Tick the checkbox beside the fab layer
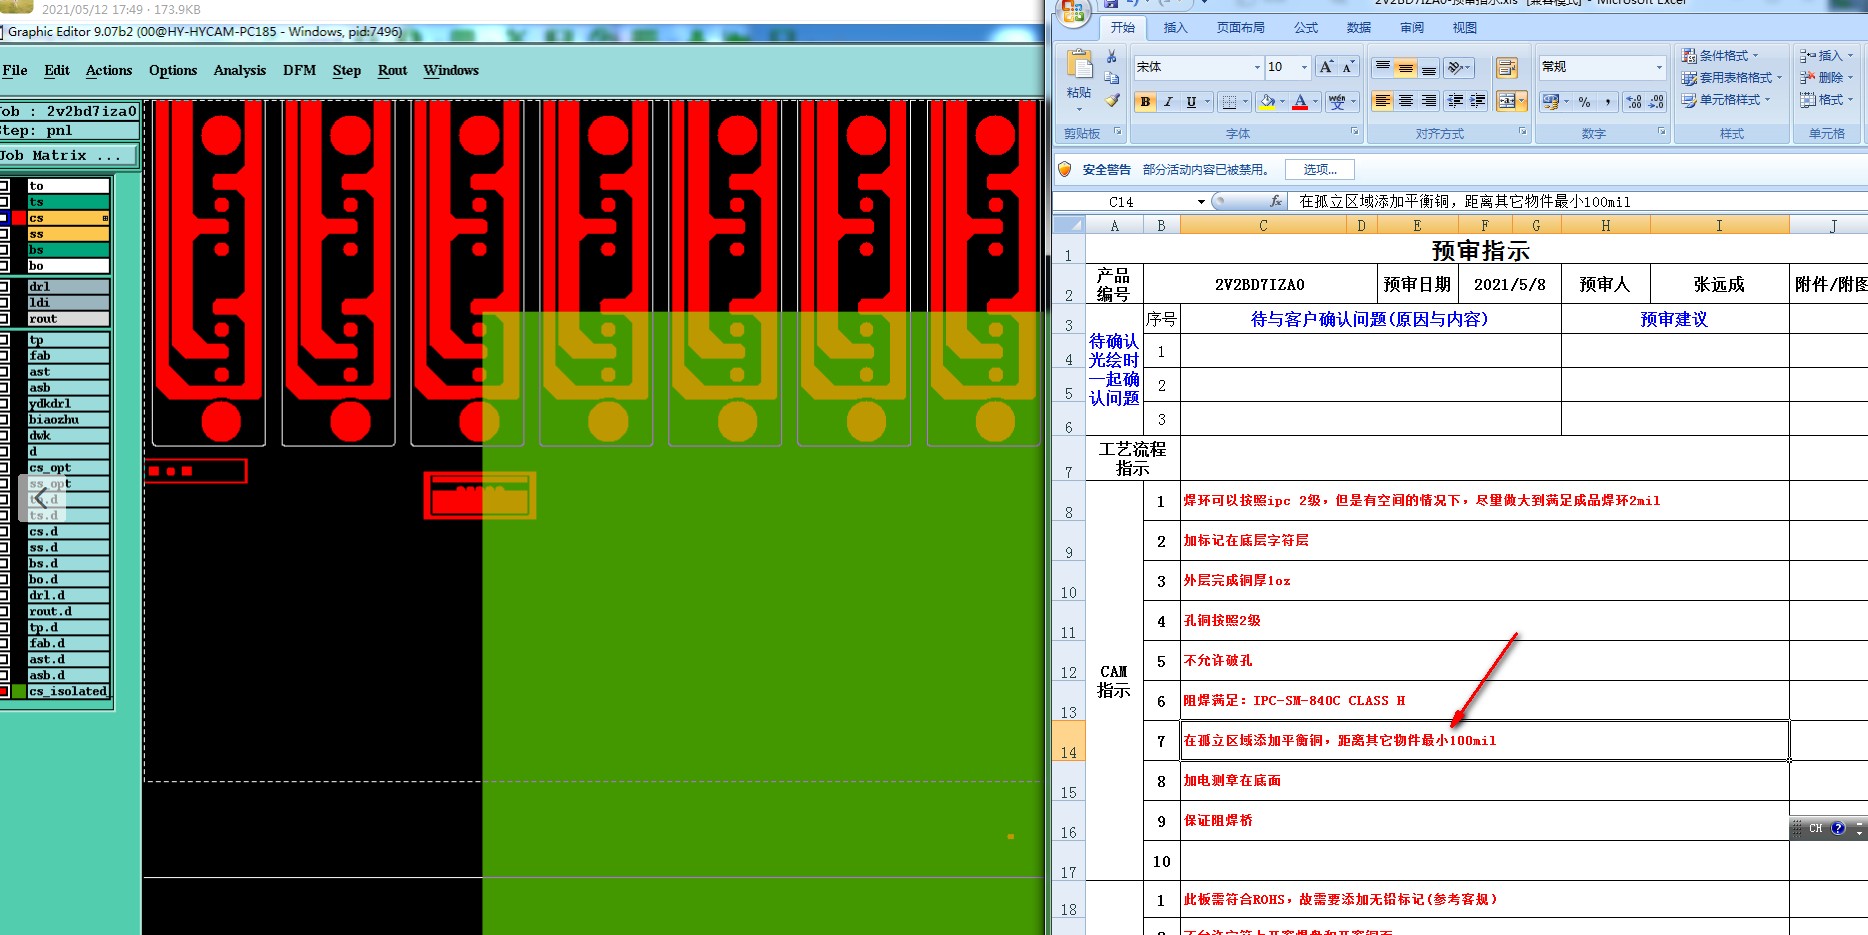This screenshot has width=1868, height=935. click(4, 356)
